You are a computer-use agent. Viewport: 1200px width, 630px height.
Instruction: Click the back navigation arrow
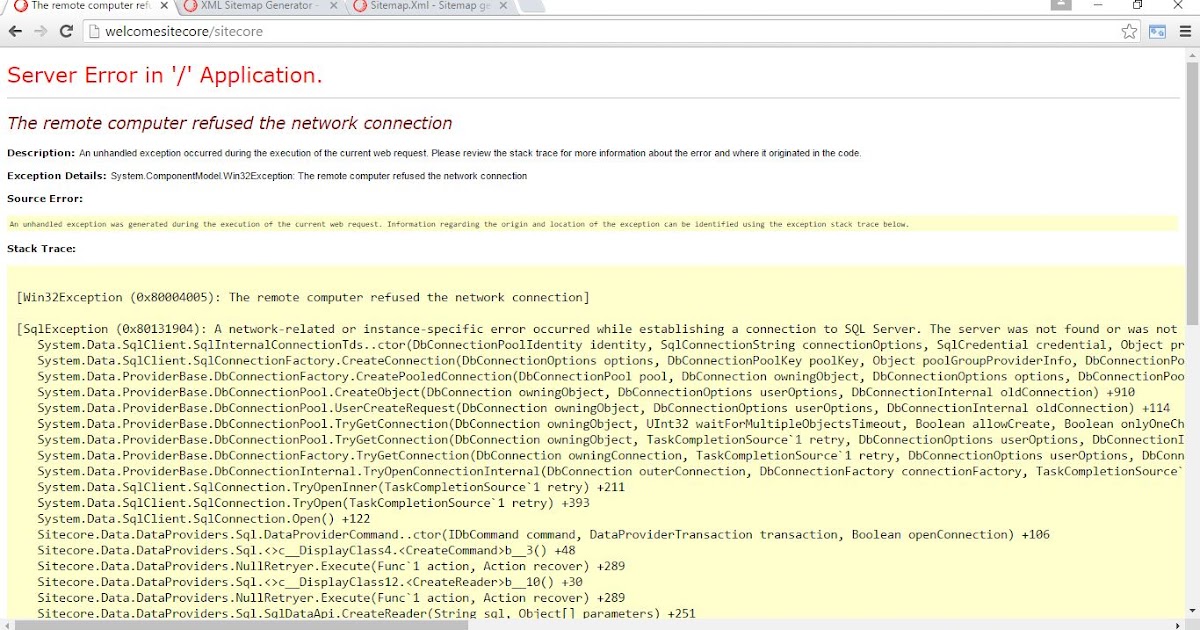tap(15, 31)
